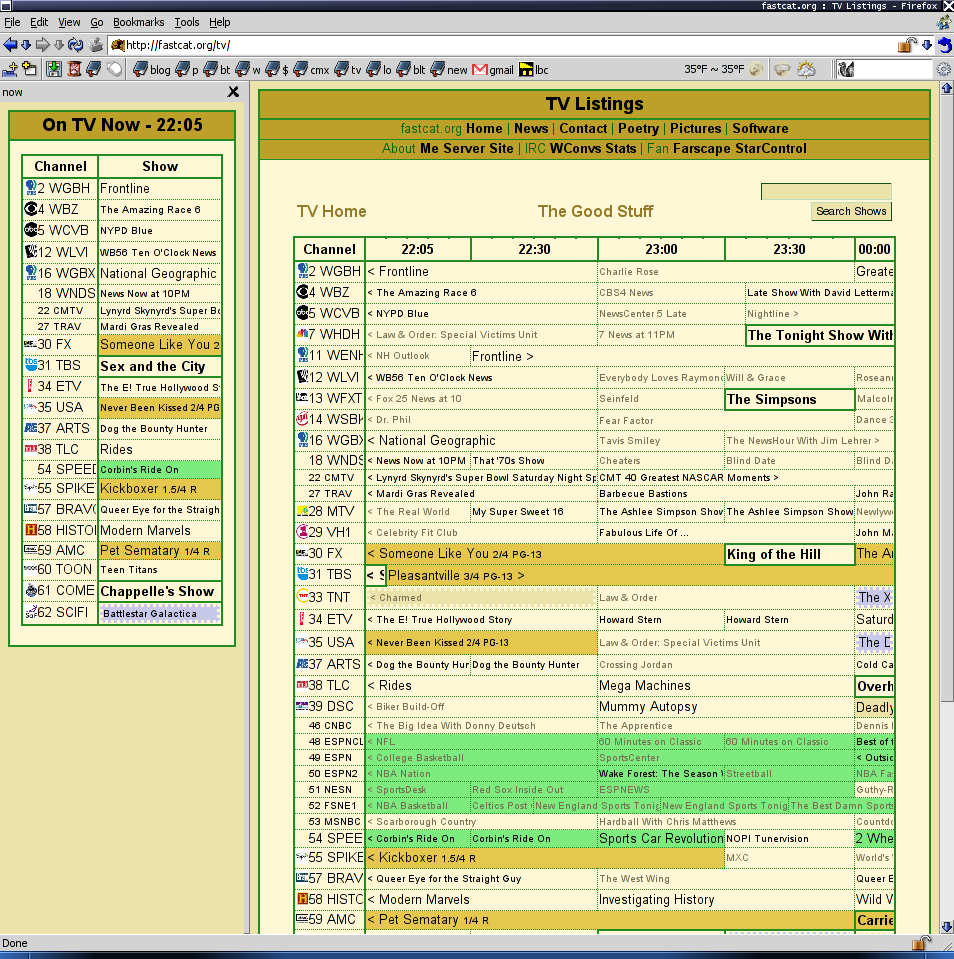Open the Forward history dropdown arrow
The width and height of the screenshot is (954, 959).
point(59,45)
